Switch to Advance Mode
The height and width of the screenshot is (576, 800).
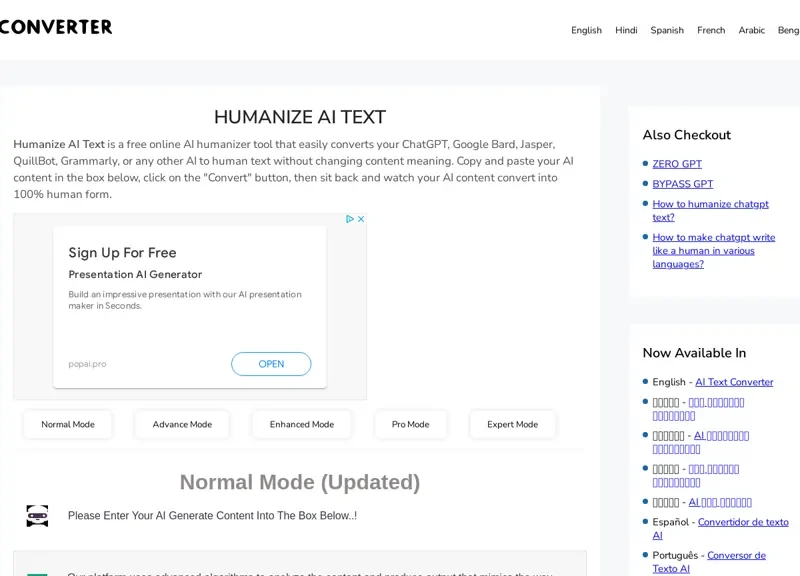tap(181, 424)
